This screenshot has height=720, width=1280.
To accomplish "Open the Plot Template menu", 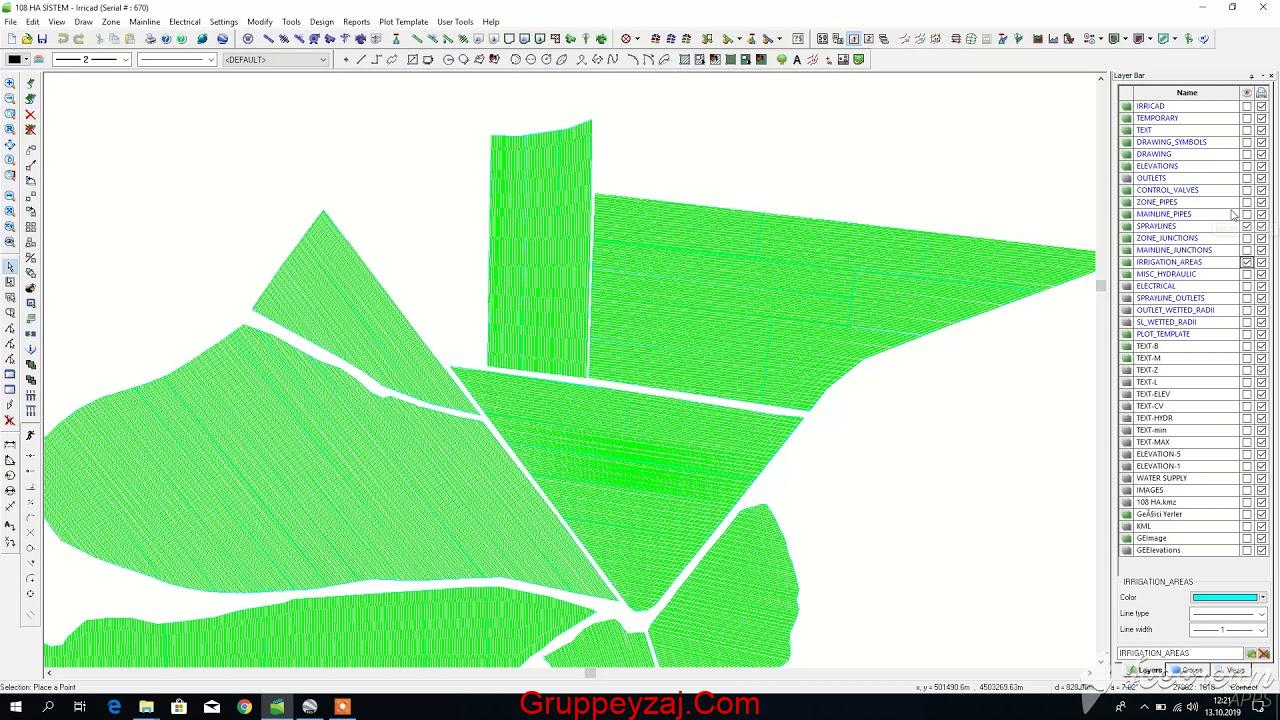I will 403,21.
